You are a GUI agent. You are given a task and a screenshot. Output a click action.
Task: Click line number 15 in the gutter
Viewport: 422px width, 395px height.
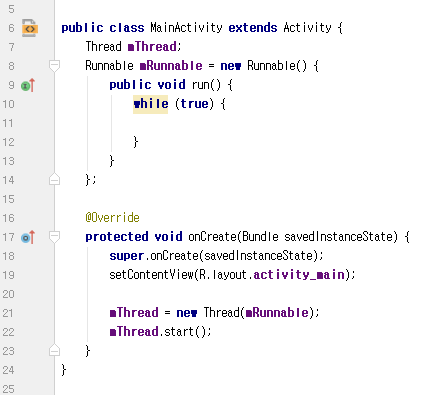8,199
